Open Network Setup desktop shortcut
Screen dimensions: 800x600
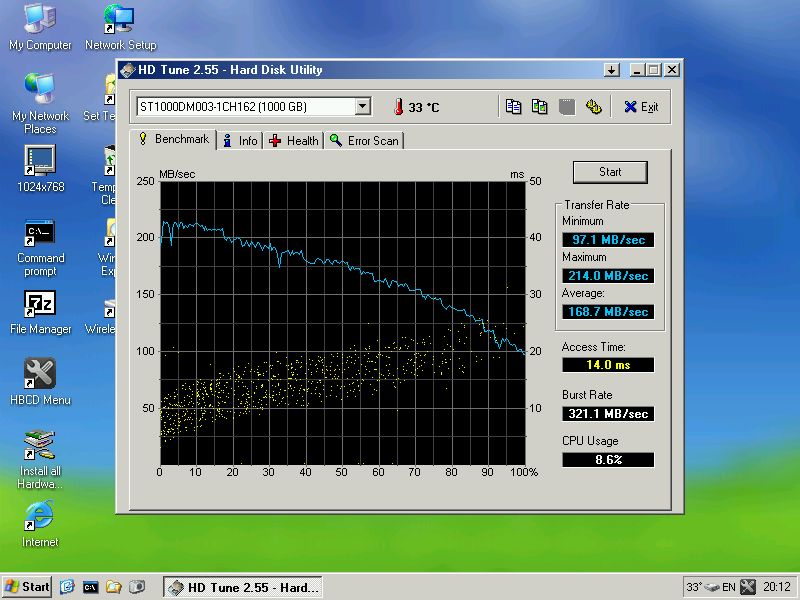point(120,28)
